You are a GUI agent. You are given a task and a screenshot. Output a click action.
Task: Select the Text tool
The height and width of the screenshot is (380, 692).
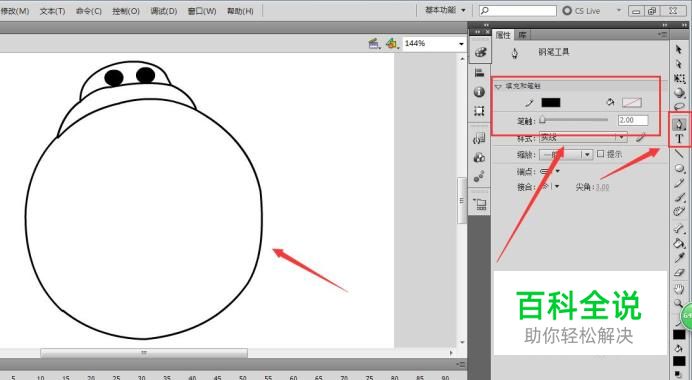coord(679,139)
